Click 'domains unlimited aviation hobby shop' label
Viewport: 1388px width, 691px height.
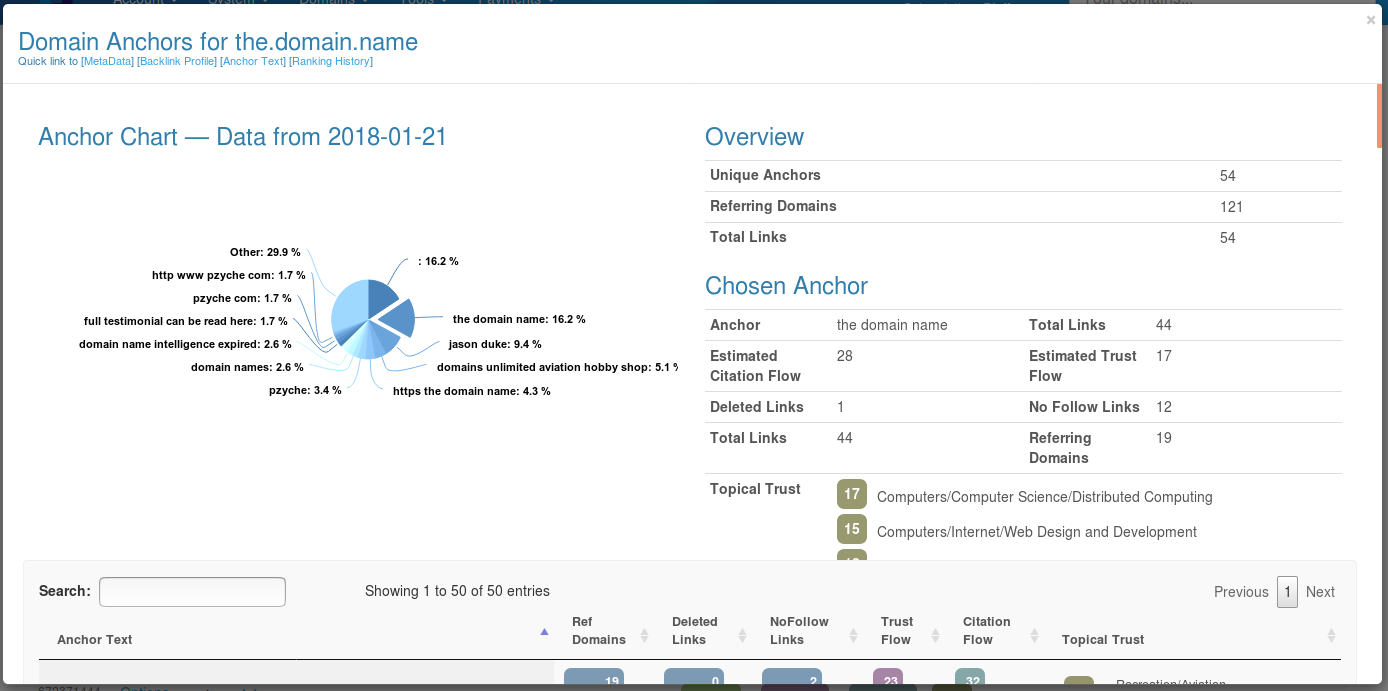[556, 367]
